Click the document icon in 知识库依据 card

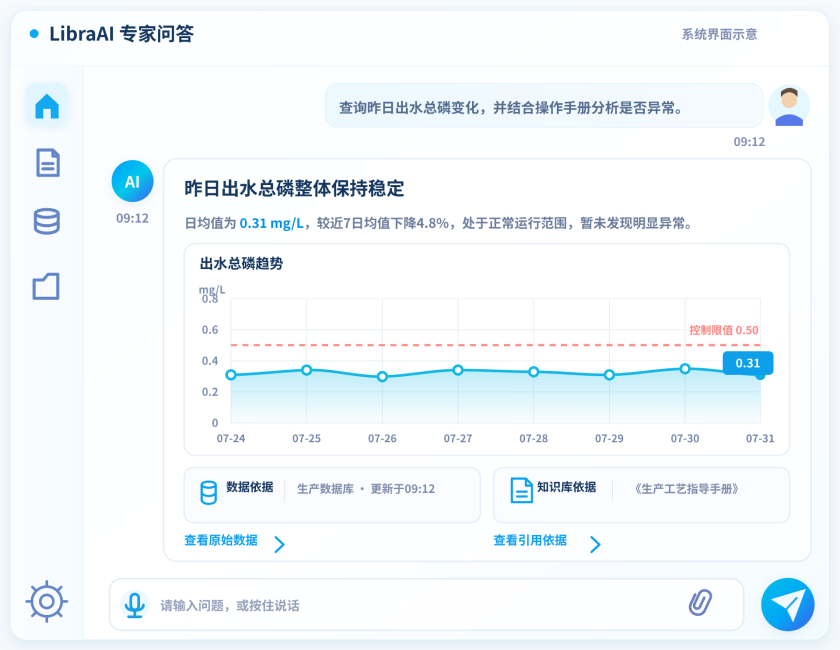pos(521,490)
